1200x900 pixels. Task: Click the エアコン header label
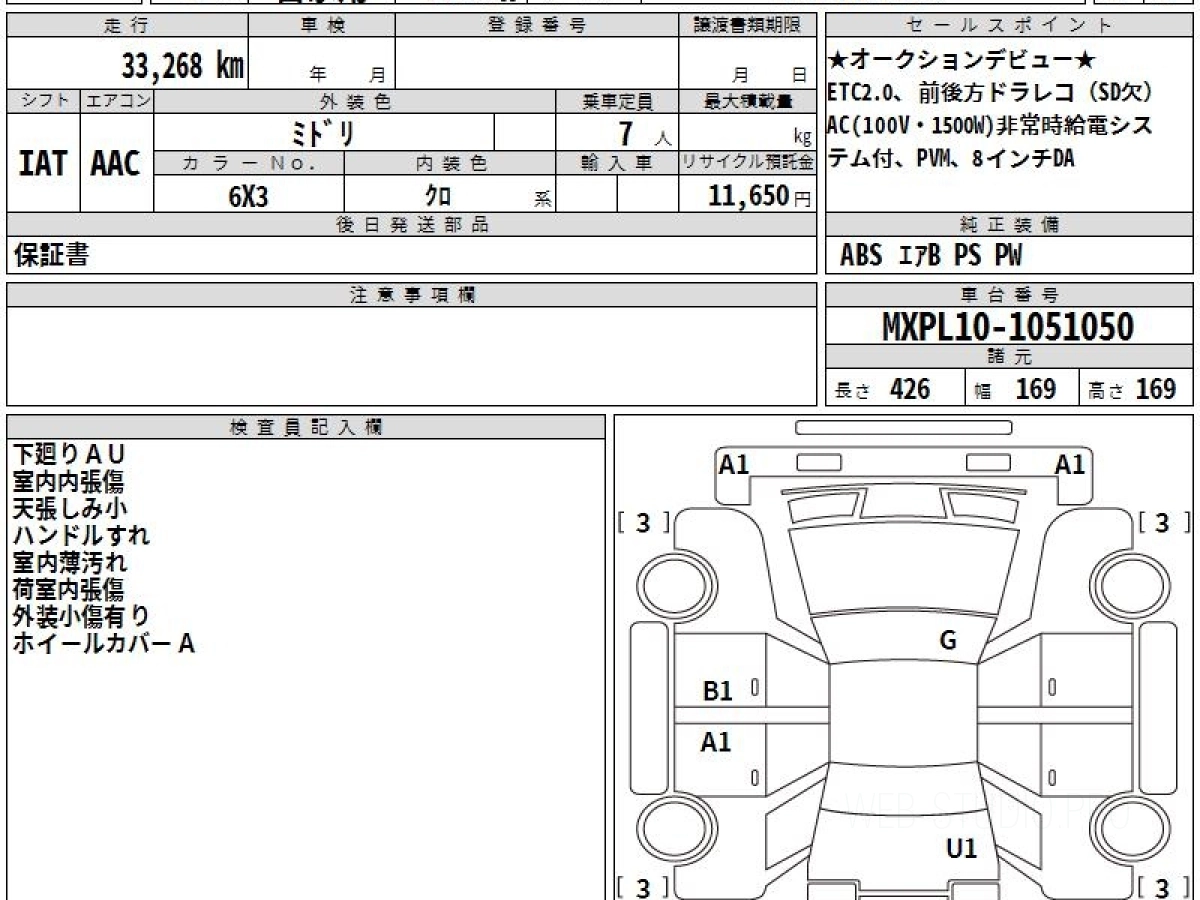[x=117, y=101]
